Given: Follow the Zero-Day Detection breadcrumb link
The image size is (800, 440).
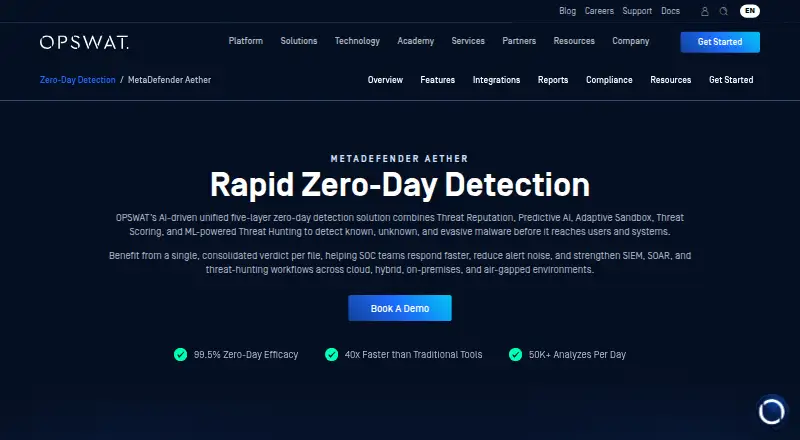Looking at the screenshot, I should coord(78,80).
